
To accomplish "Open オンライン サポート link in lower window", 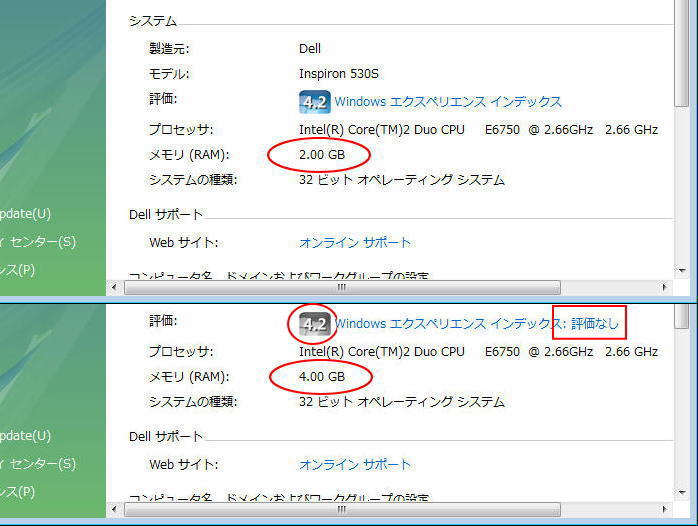I will coord(355,465).
